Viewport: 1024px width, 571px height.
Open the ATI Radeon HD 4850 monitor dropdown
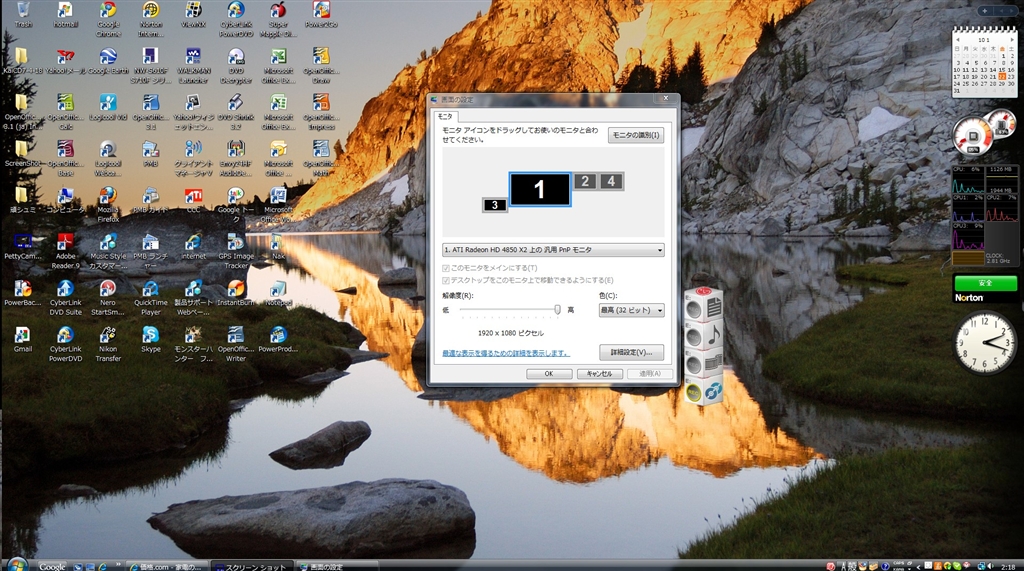tap(553, 250)
